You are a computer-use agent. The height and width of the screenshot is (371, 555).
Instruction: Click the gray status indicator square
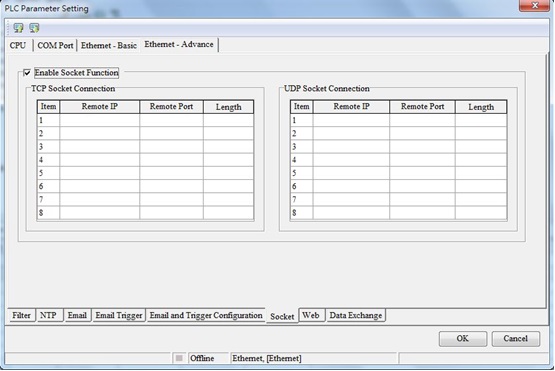point(179,358)
